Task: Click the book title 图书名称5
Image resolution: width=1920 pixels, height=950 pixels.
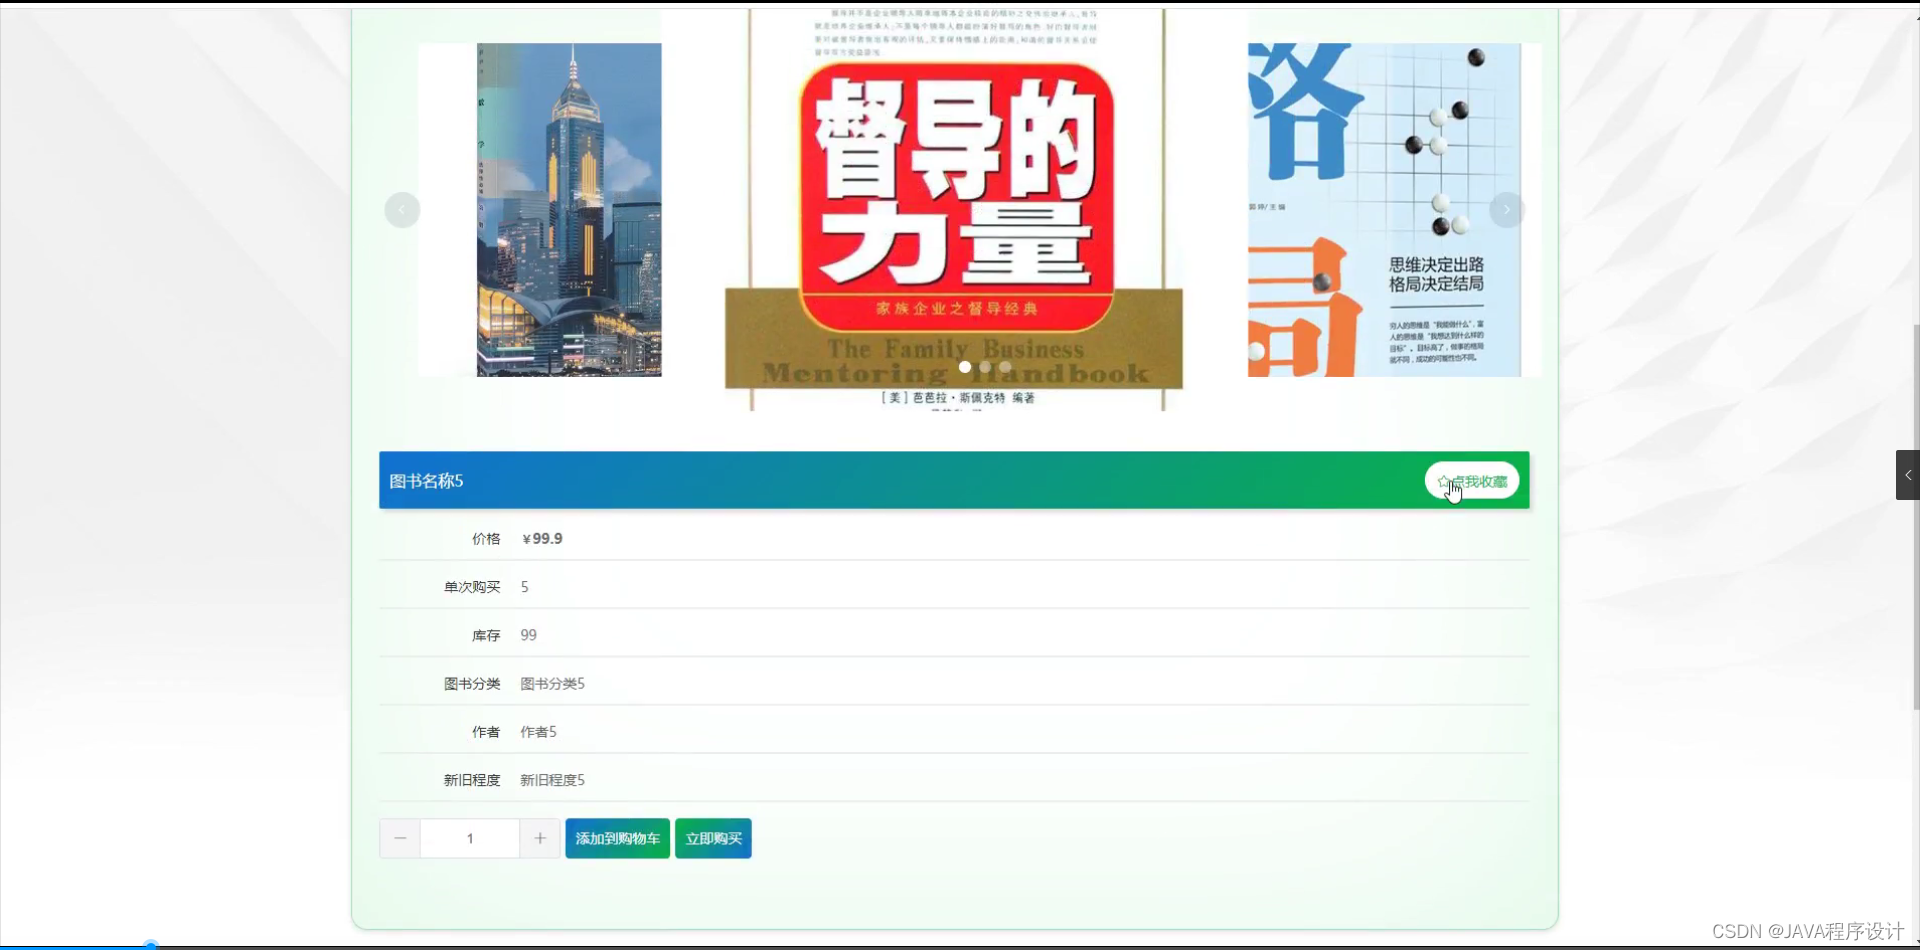Action: [x=426, y=481]
